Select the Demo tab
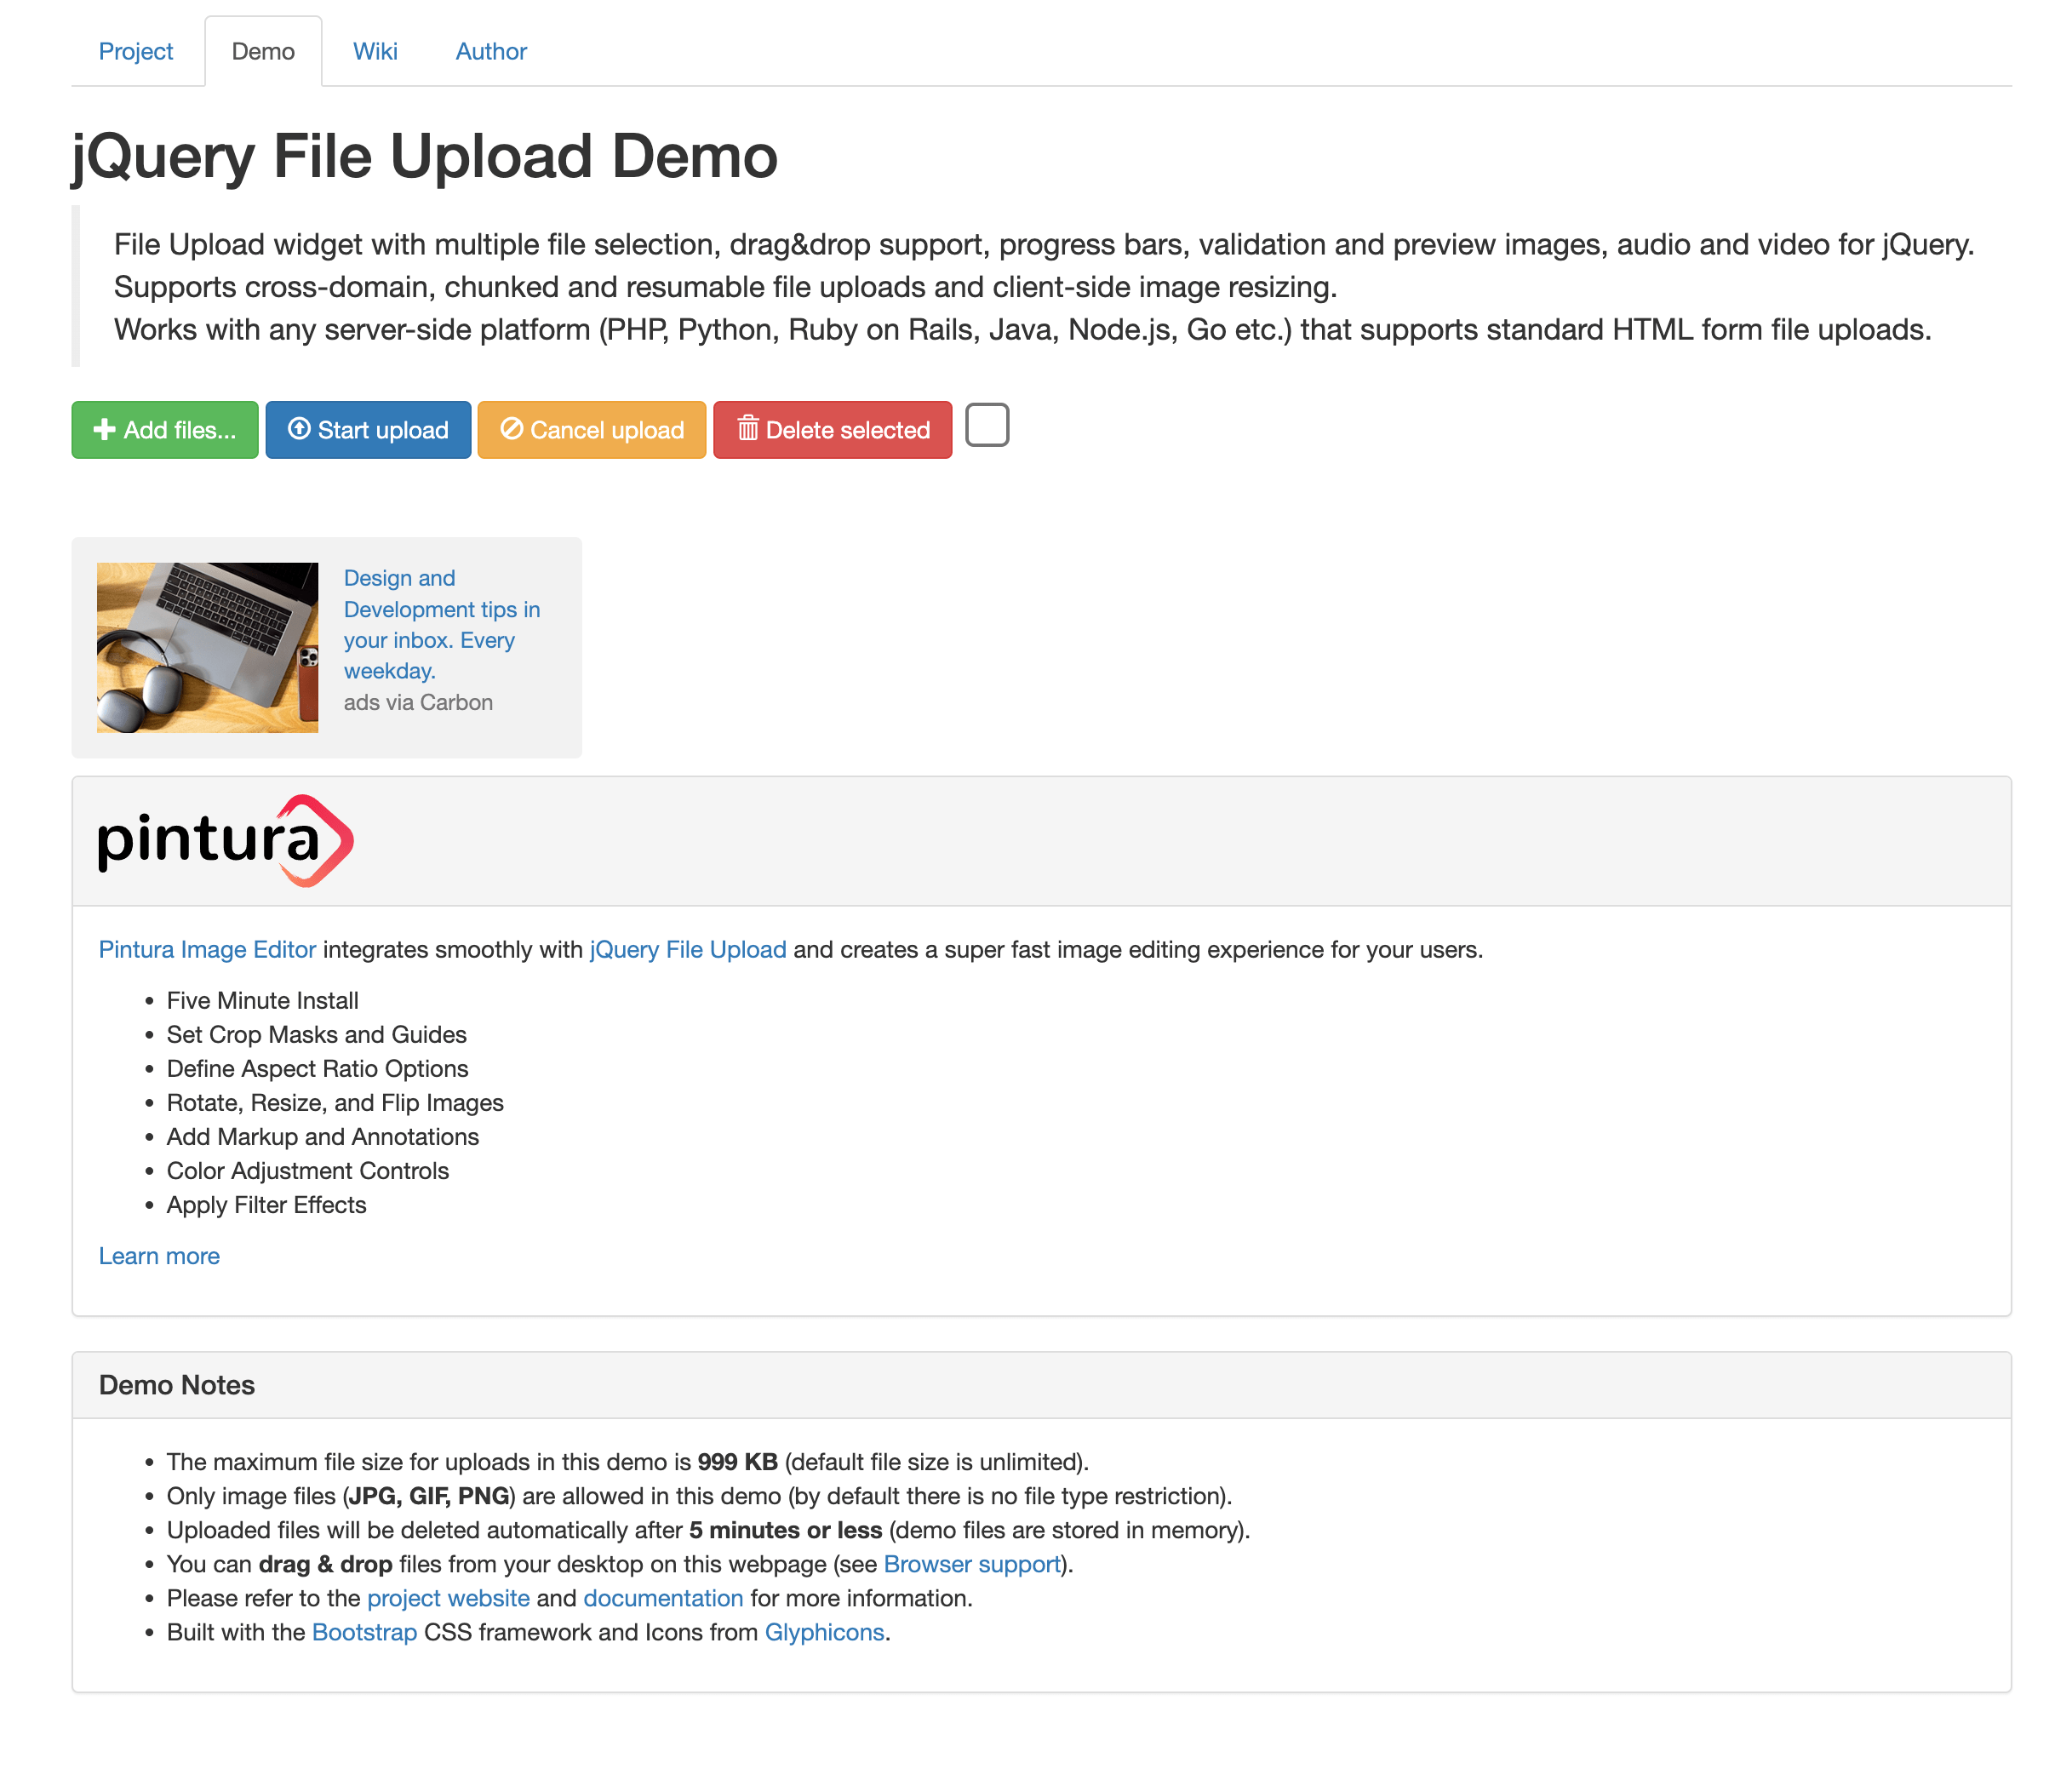Viewport: 2072px width, 1786px height. [263, 52]
